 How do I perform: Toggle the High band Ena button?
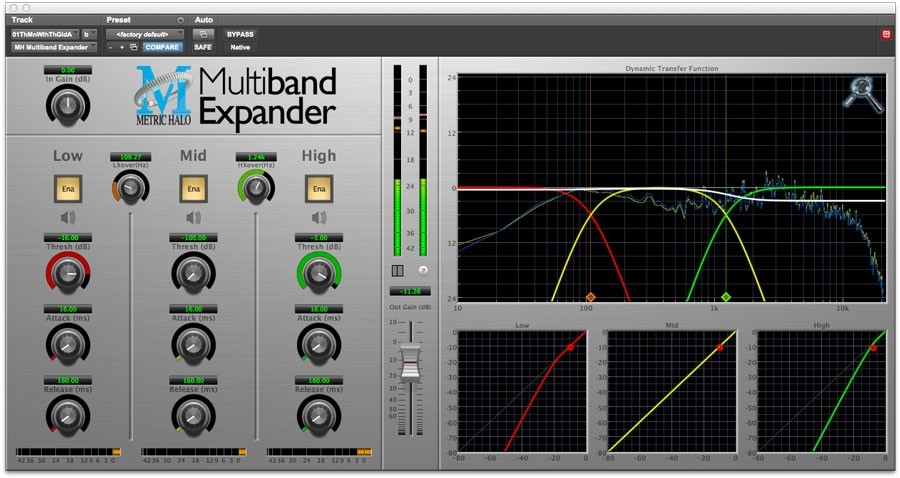(319, 189)
